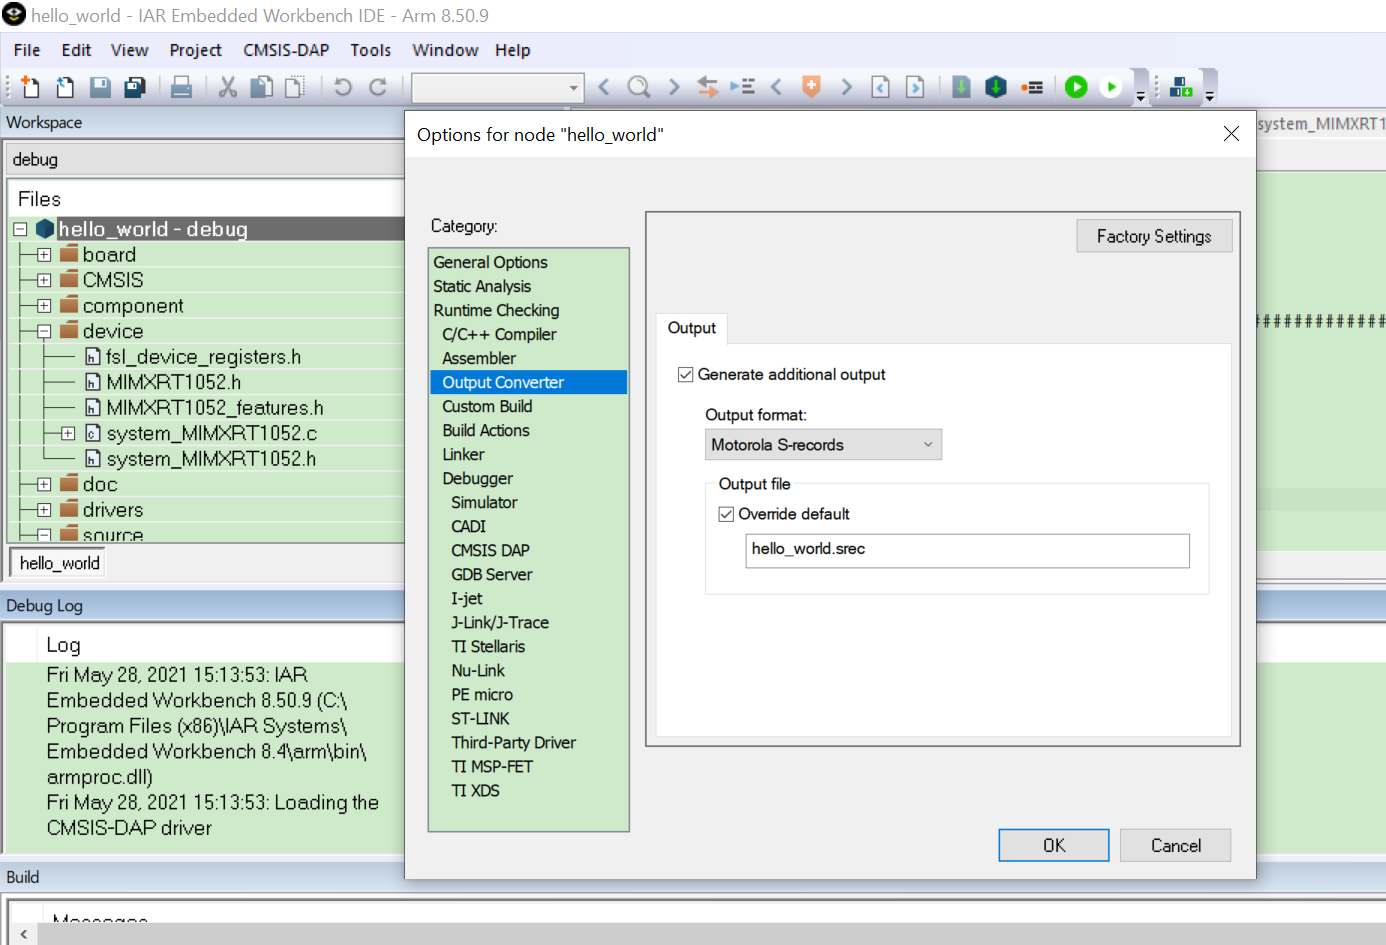Click the Download and Debug green icon
1386x945 pixels.
click(x=1076, y=87)
